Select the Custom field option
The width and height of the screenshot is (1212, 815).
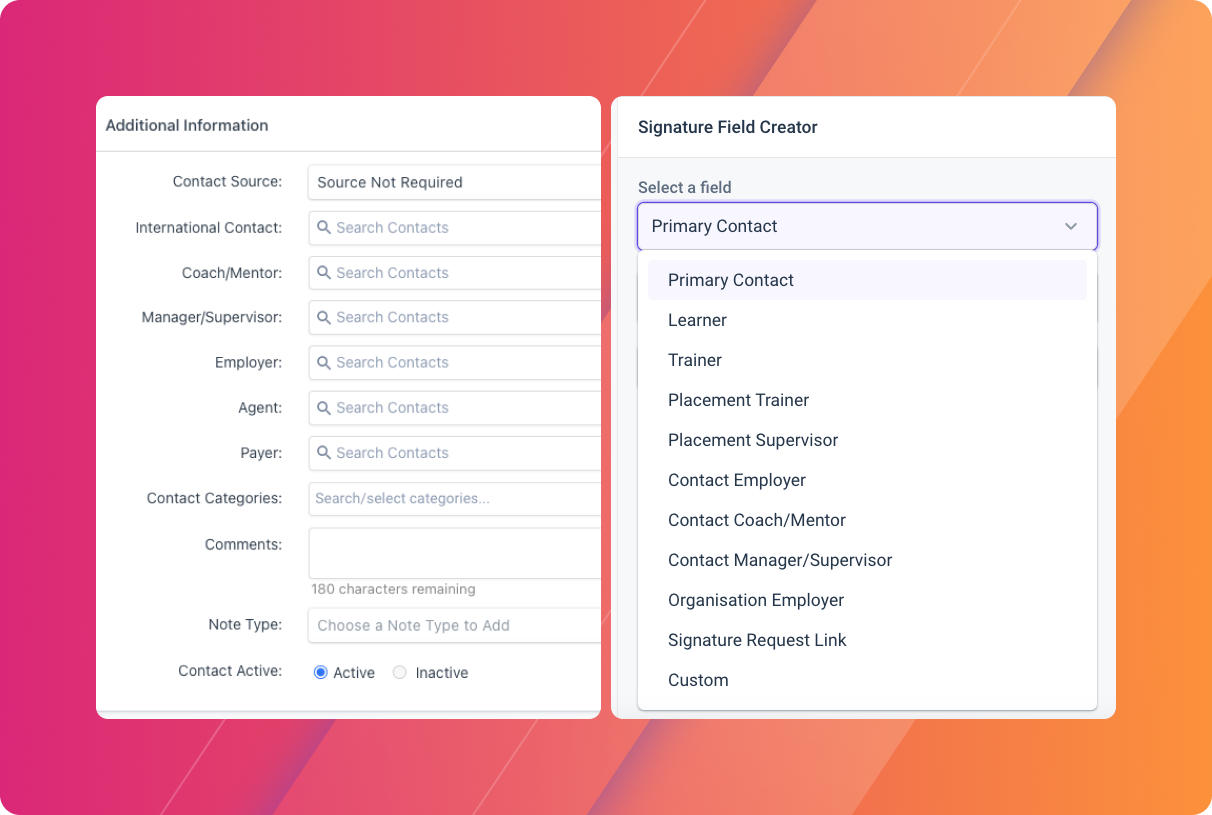[x=697, y=680]
